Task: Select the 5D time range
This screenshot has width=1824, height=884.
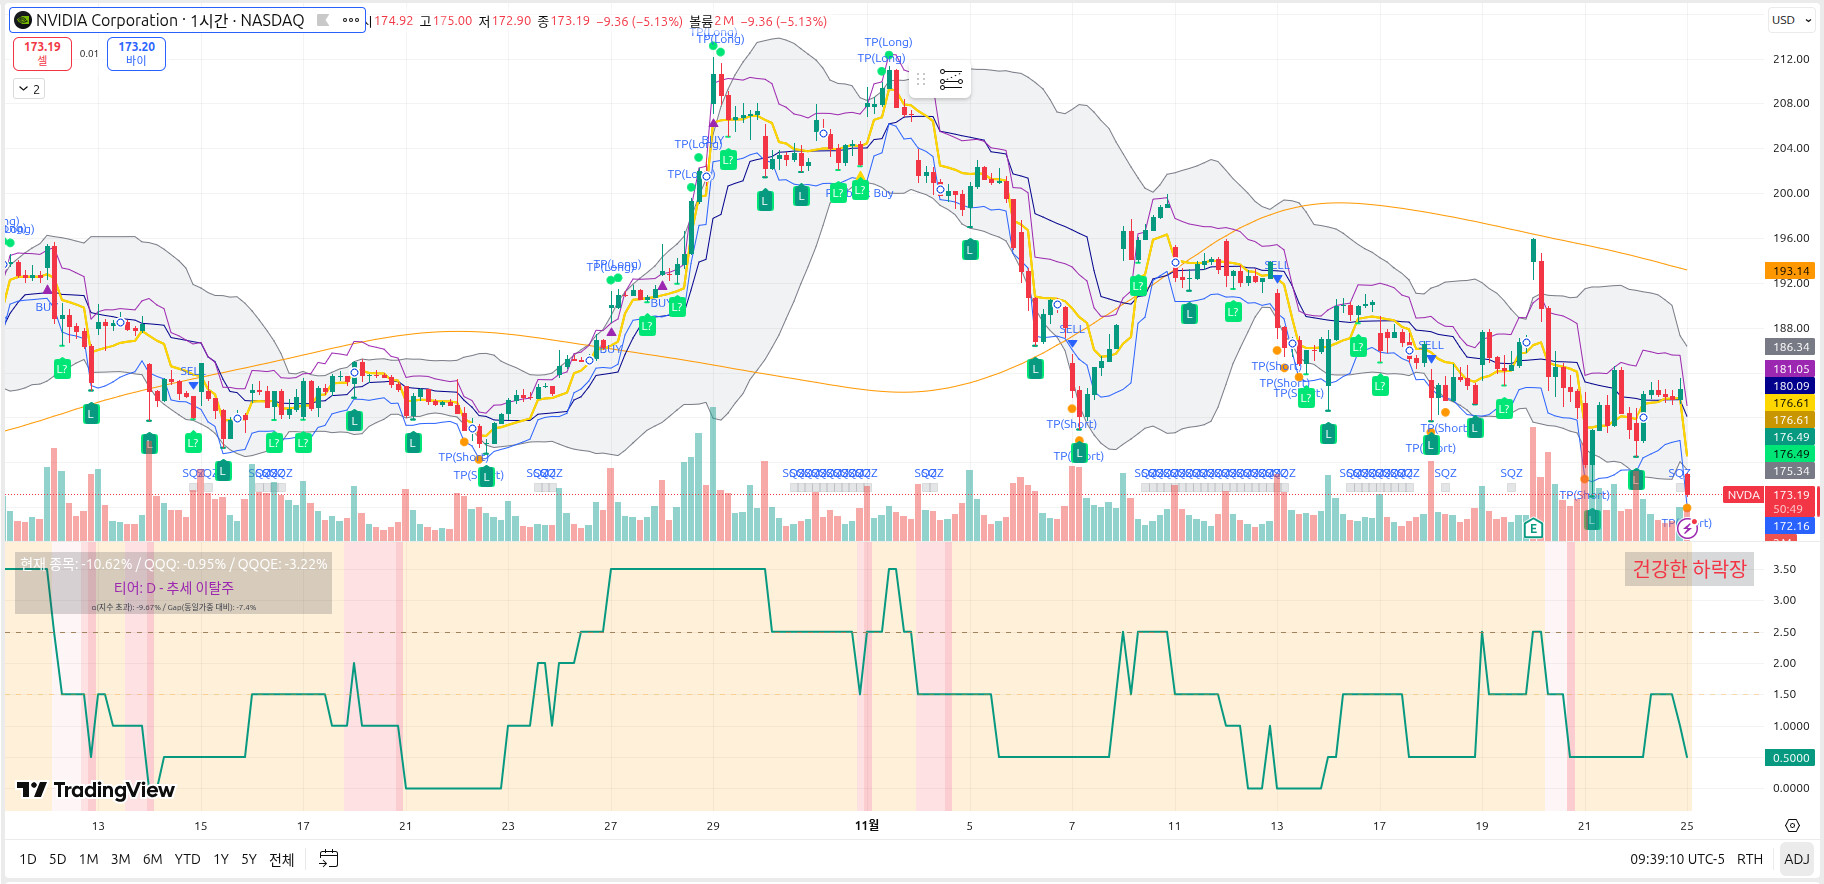Action: click(x=58, y=859)
